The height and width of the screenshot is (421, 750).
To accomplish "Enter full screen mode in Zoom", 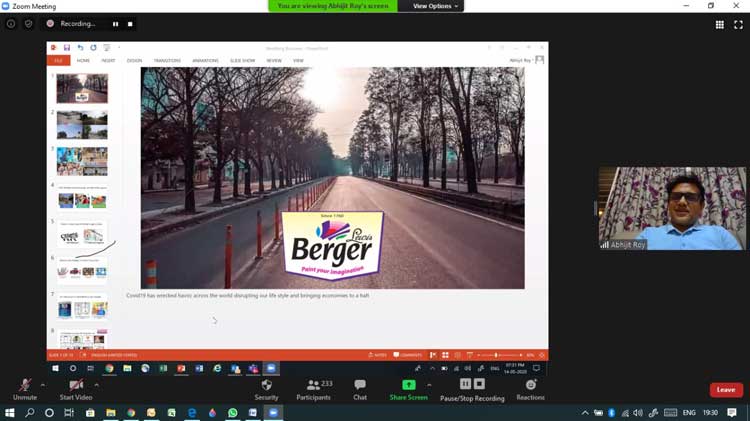I will coord(738,25).
